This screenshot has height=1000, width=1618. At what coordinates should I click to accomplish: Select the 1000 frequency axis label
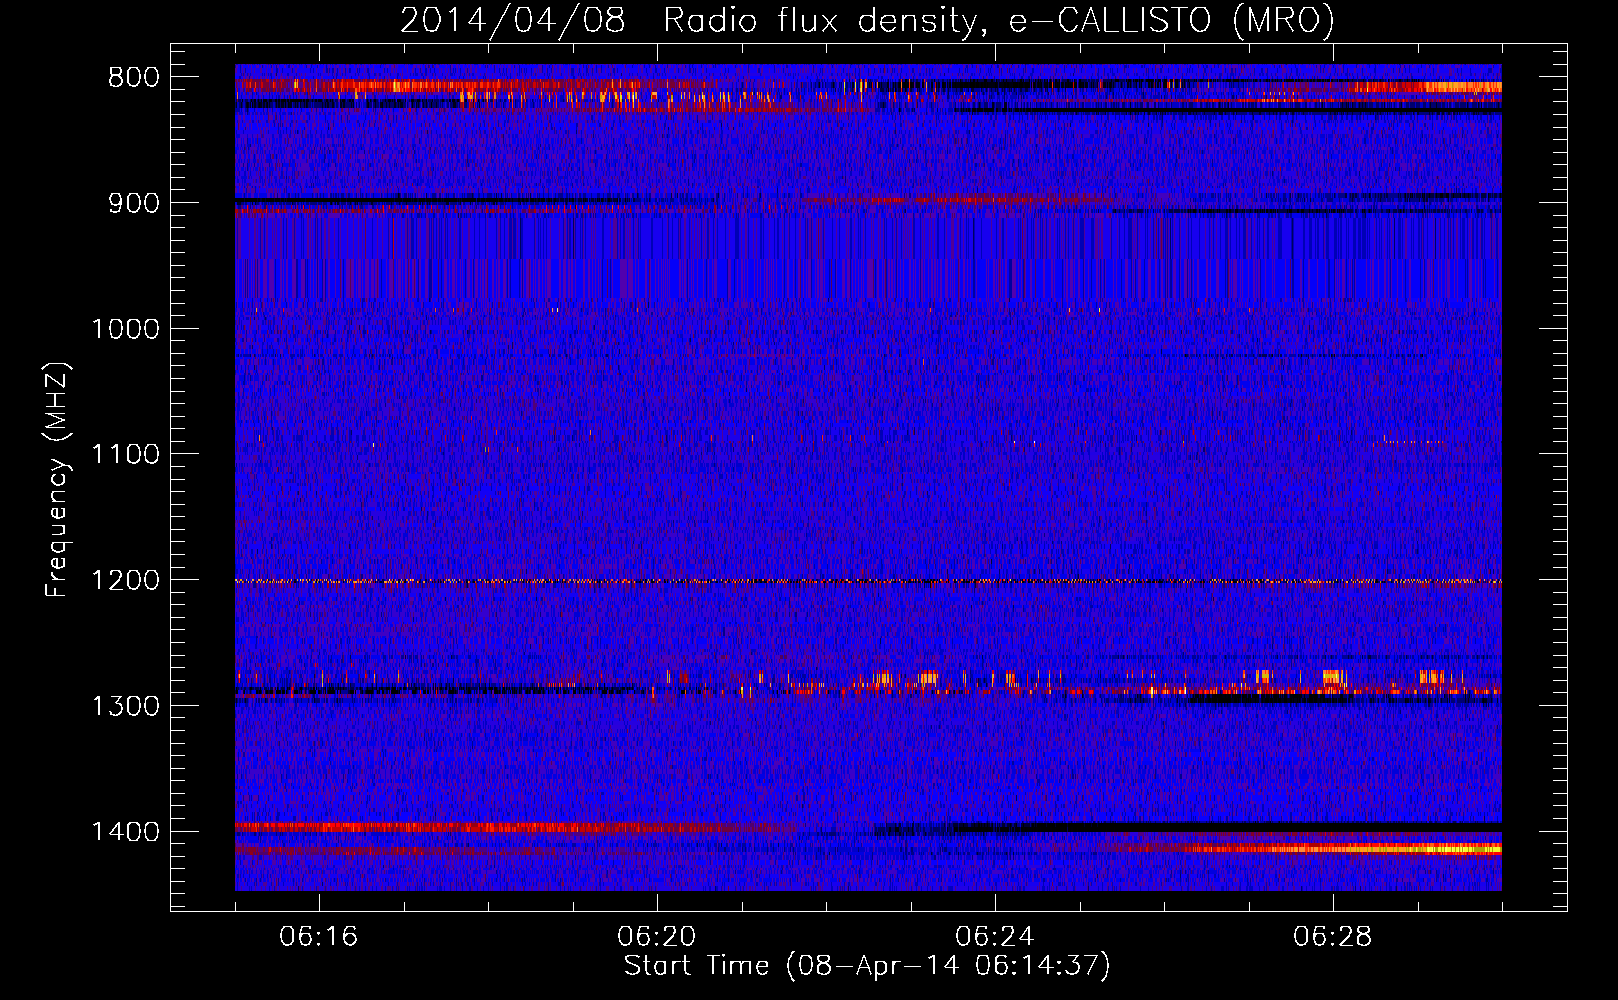pyautogui.click(x=125, y=329)
